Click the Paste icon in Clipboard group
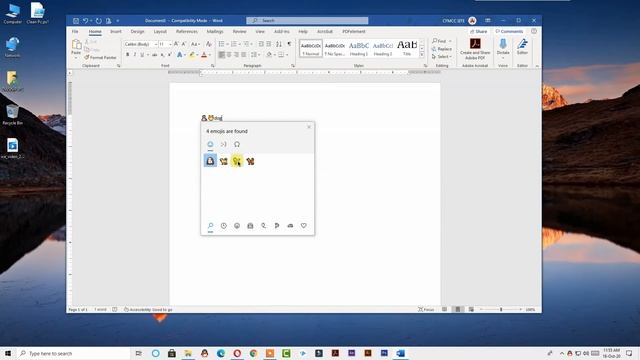The image size is (640, 360). [x=76, y=44]
